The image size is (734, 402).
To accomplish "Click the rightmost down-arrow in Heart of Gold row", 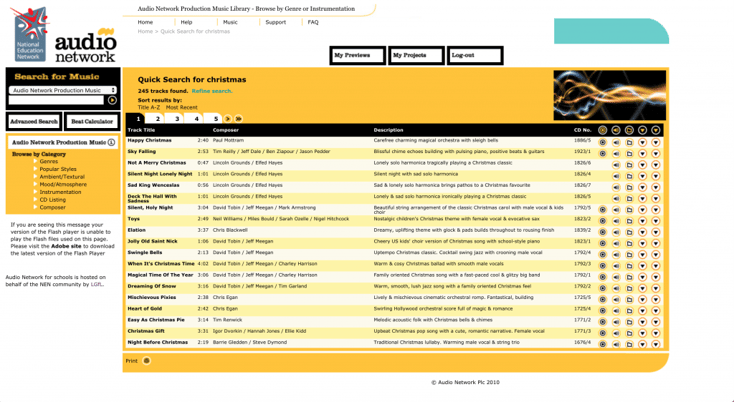I will [x=655, y=311].
